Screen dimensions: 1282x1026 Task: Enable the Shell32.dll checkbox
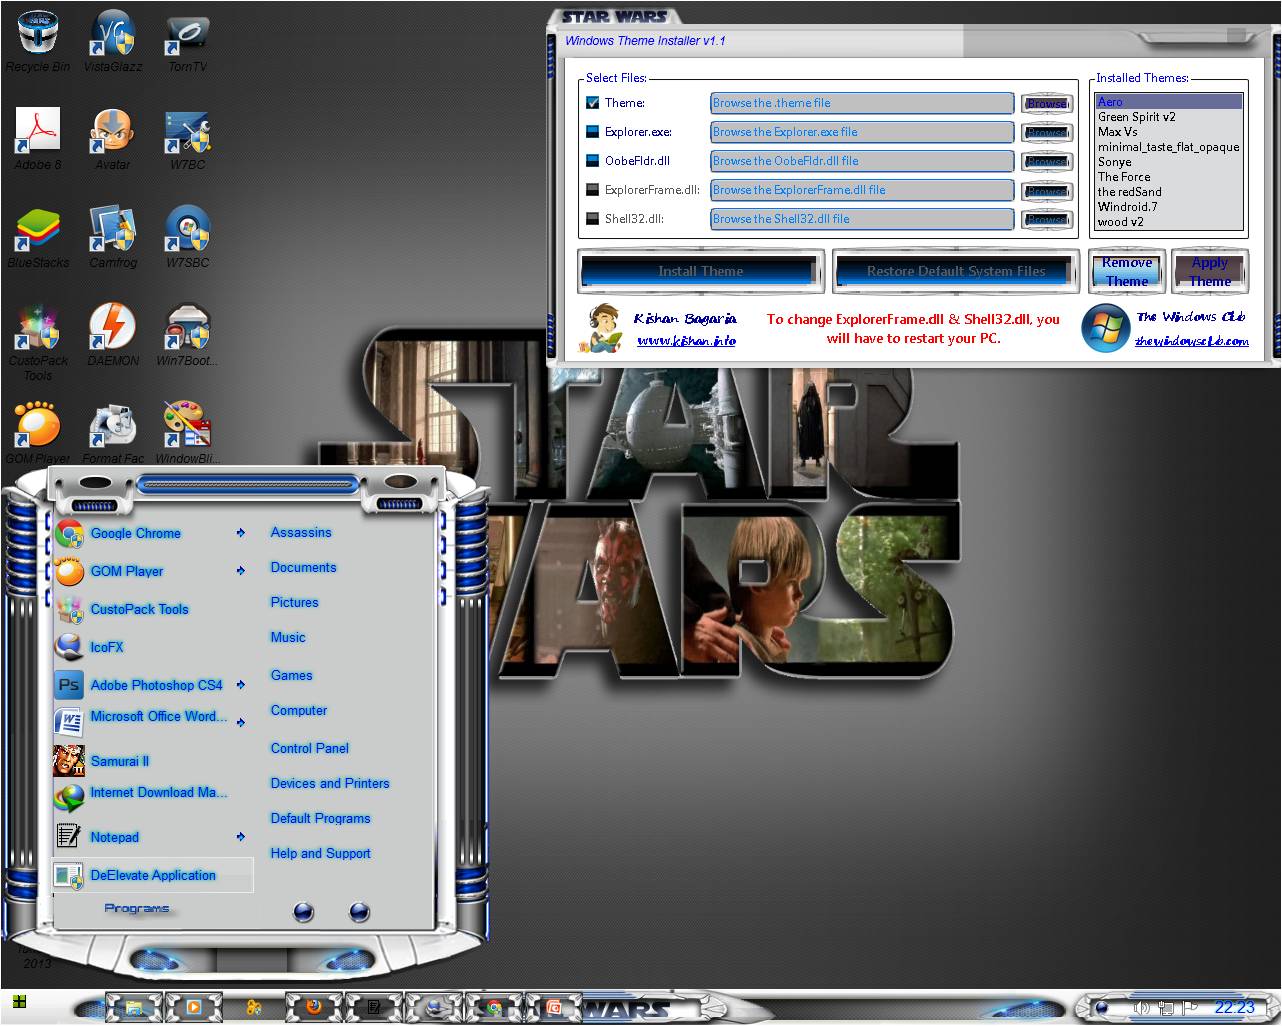(x=592, y=218)
